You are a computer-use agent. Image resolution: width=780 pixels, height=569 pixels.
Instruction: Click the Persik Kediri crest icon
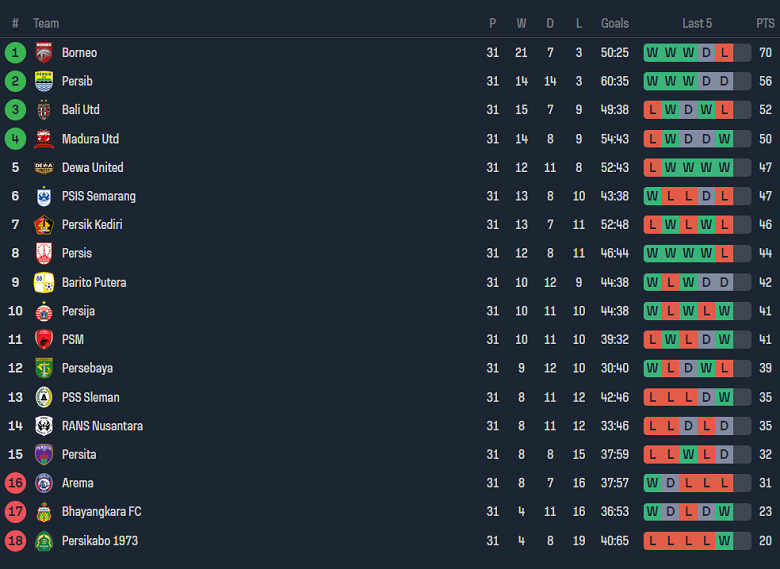point(43,225)
